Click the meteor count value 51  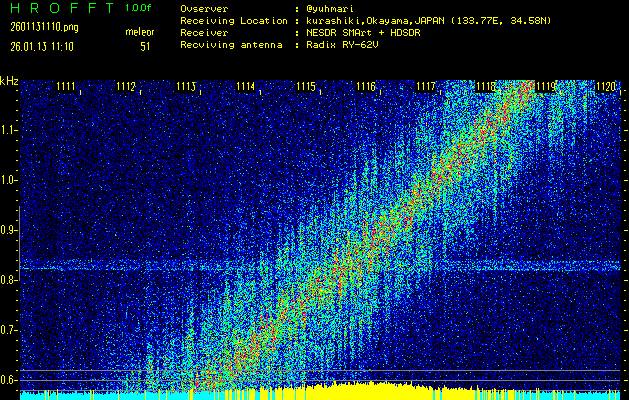pyautogui.click(x=145, y=47)
